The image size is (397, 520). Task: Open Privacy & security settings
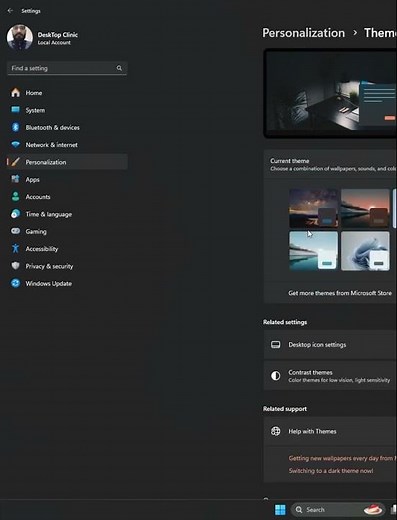pos(67,266)
